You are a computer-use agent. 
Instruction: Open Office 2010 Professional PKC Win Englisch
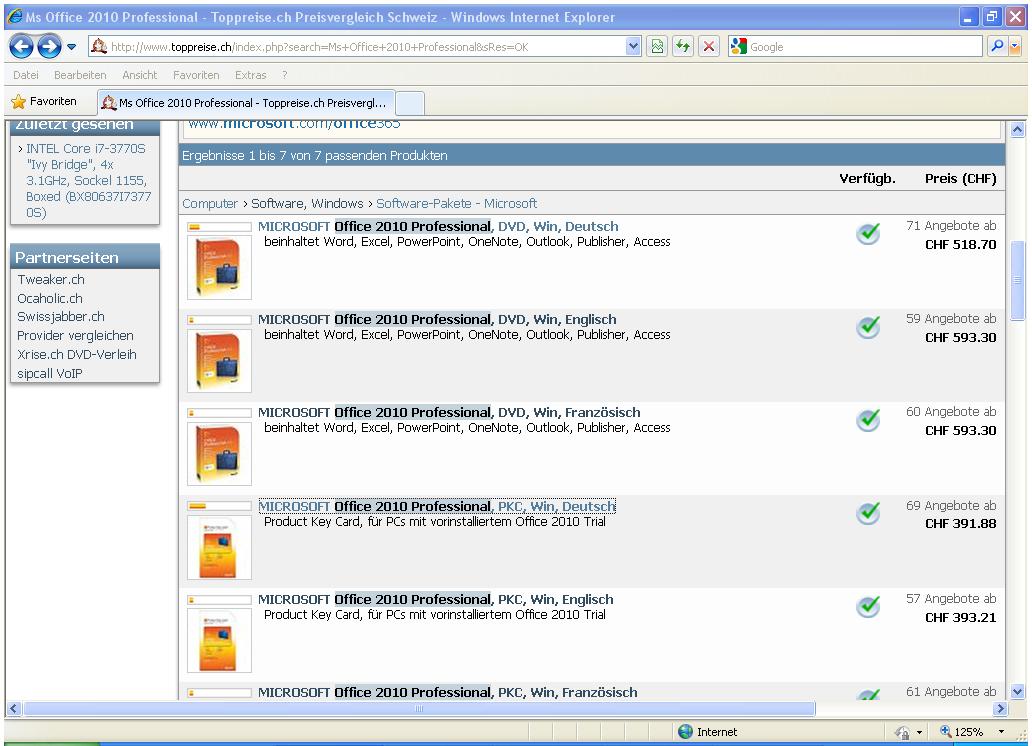[x=436, y=600]
